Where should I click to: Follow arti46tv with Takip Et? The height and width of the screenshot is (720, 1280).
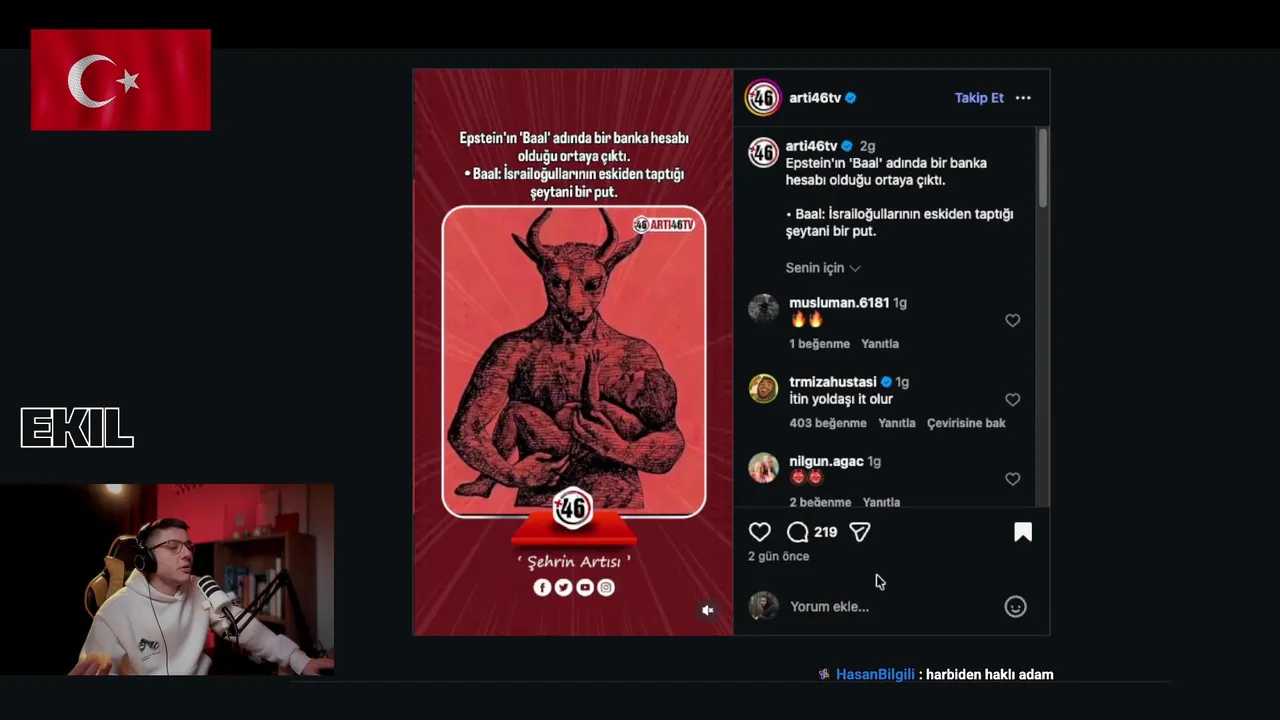(x=979, y=98)
